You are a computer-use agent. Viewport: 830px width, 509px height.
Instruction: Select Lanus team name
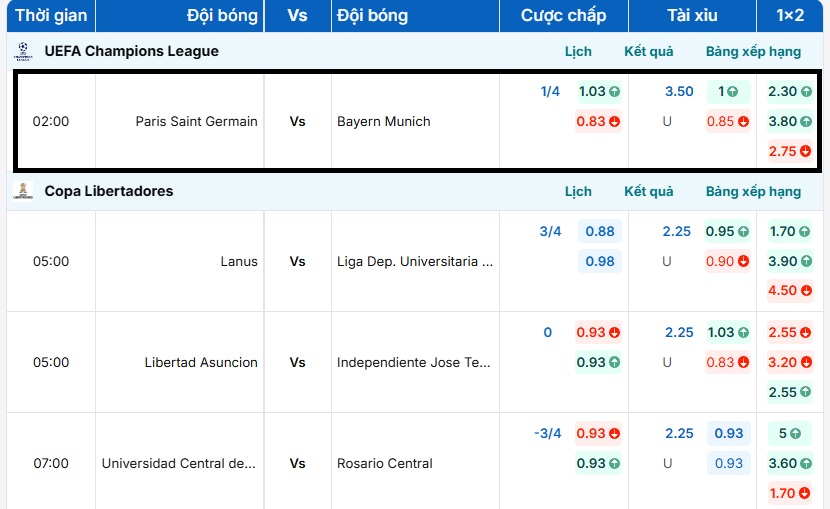(239, 261)
